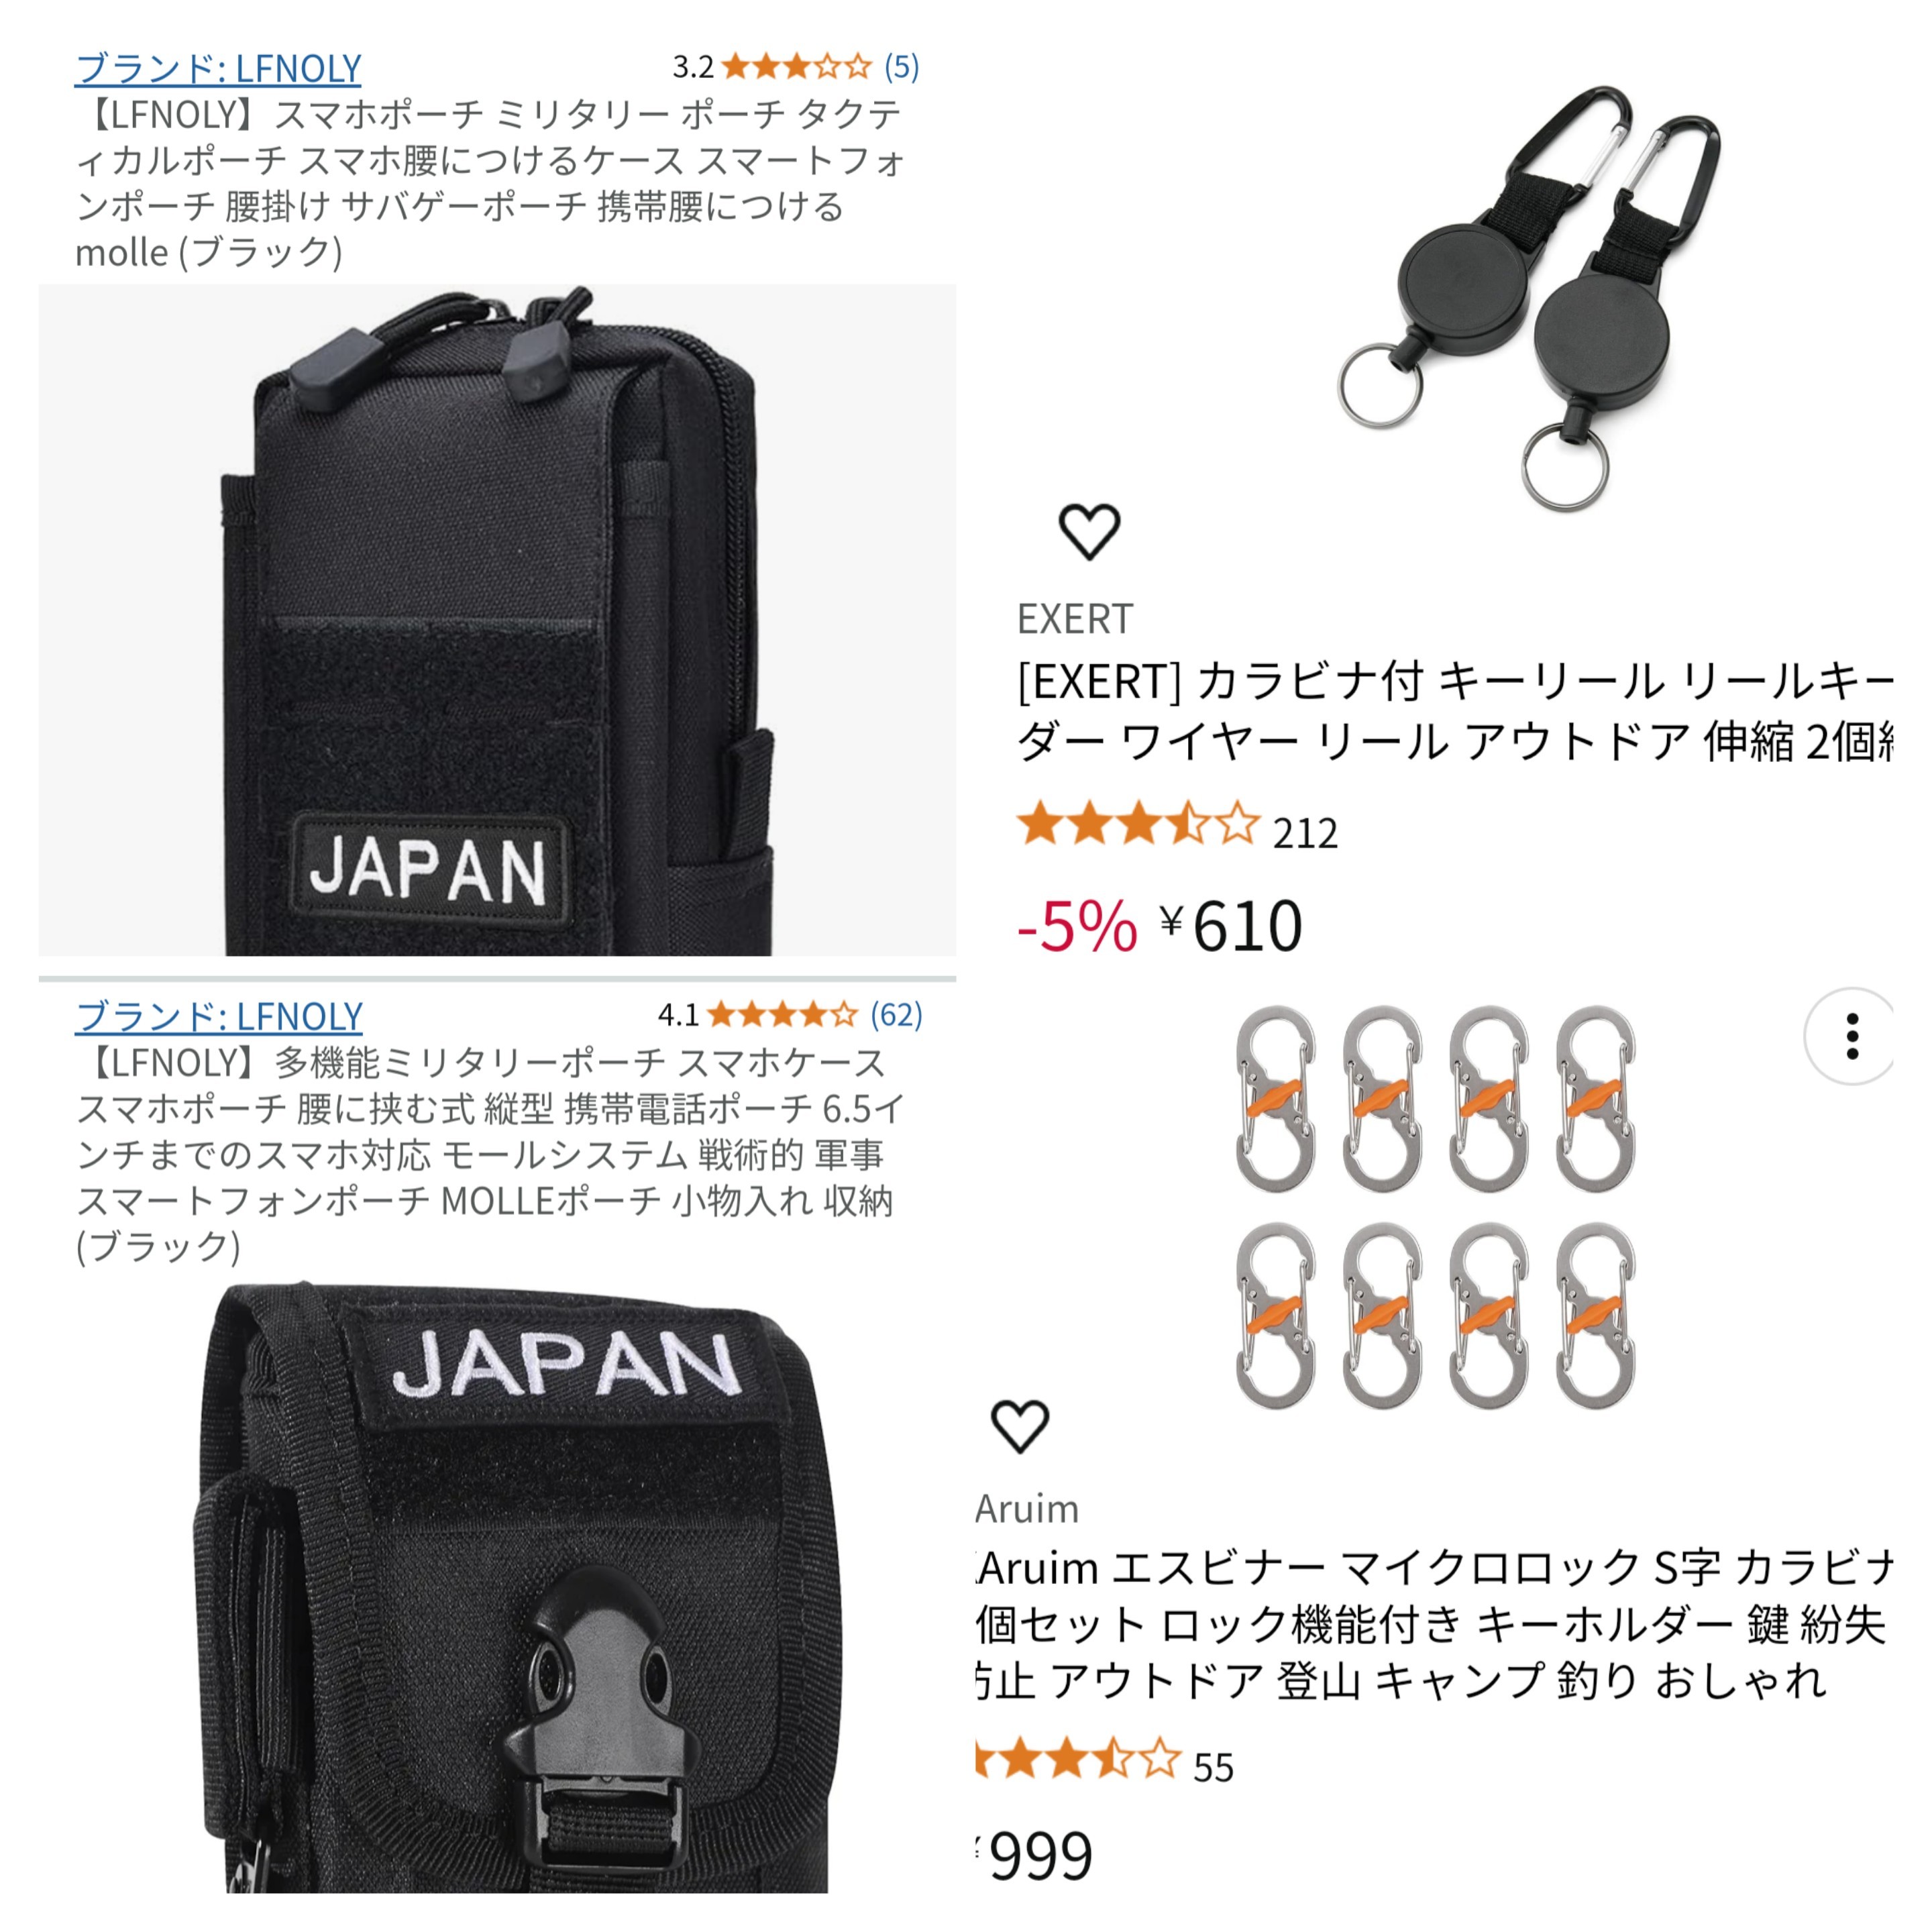1932x1932 pixels.
Task: Open zipper-top JAPAN pouch product image
Action: (x=497, y=620)
